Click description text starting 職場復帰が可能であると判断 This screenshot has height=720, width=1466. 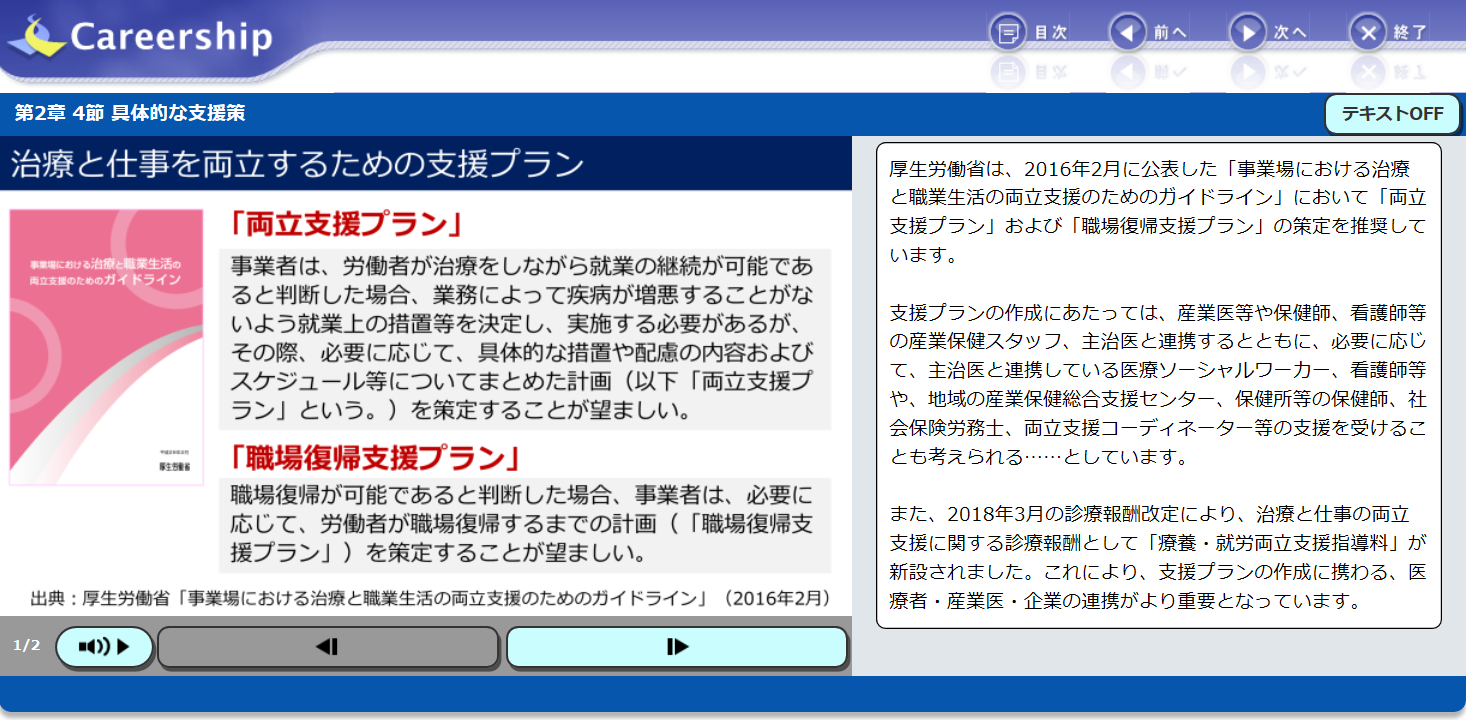(525, 523)
